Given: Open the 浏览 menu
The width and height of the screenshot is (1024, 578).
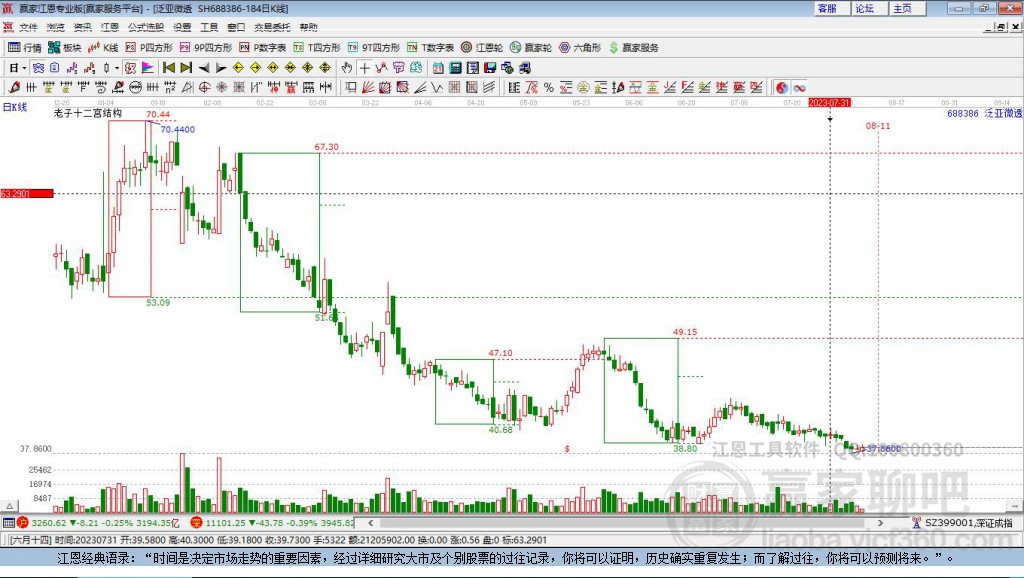Looking at the screenshot, I should (56, 27).
